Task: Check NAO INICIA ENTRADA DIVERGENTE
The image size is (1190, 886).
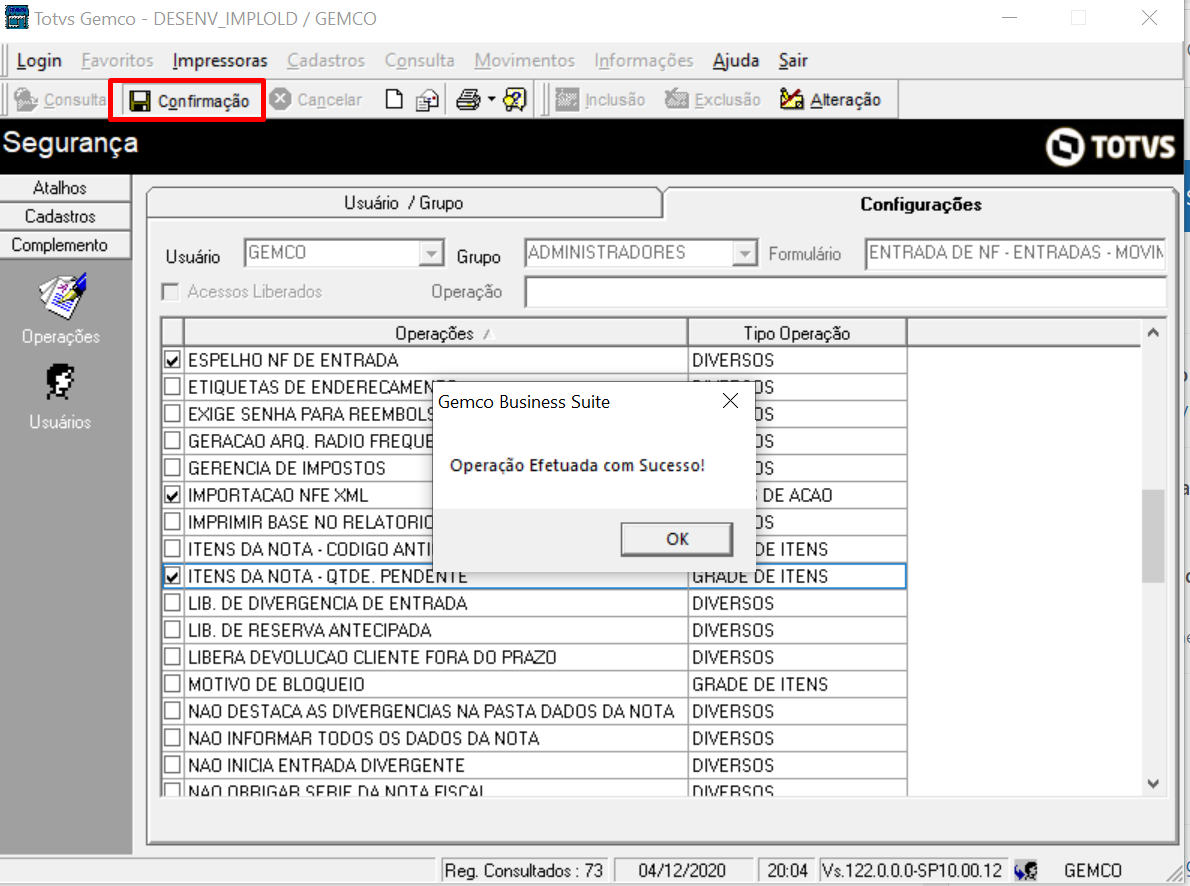Action: point(172,765)
